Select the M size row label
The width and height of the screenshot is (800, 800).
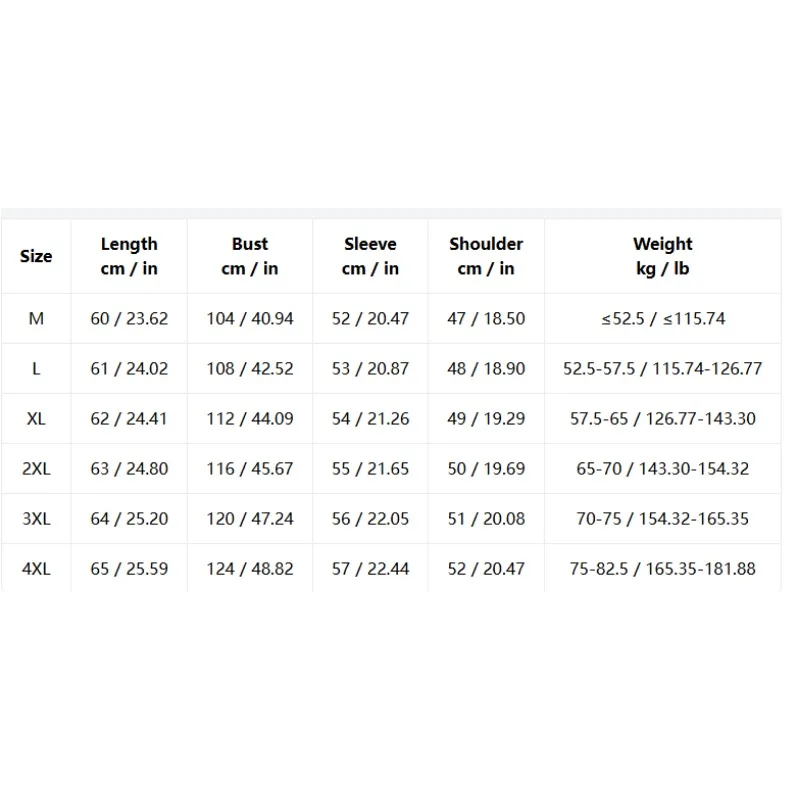(x=36, y=319)
